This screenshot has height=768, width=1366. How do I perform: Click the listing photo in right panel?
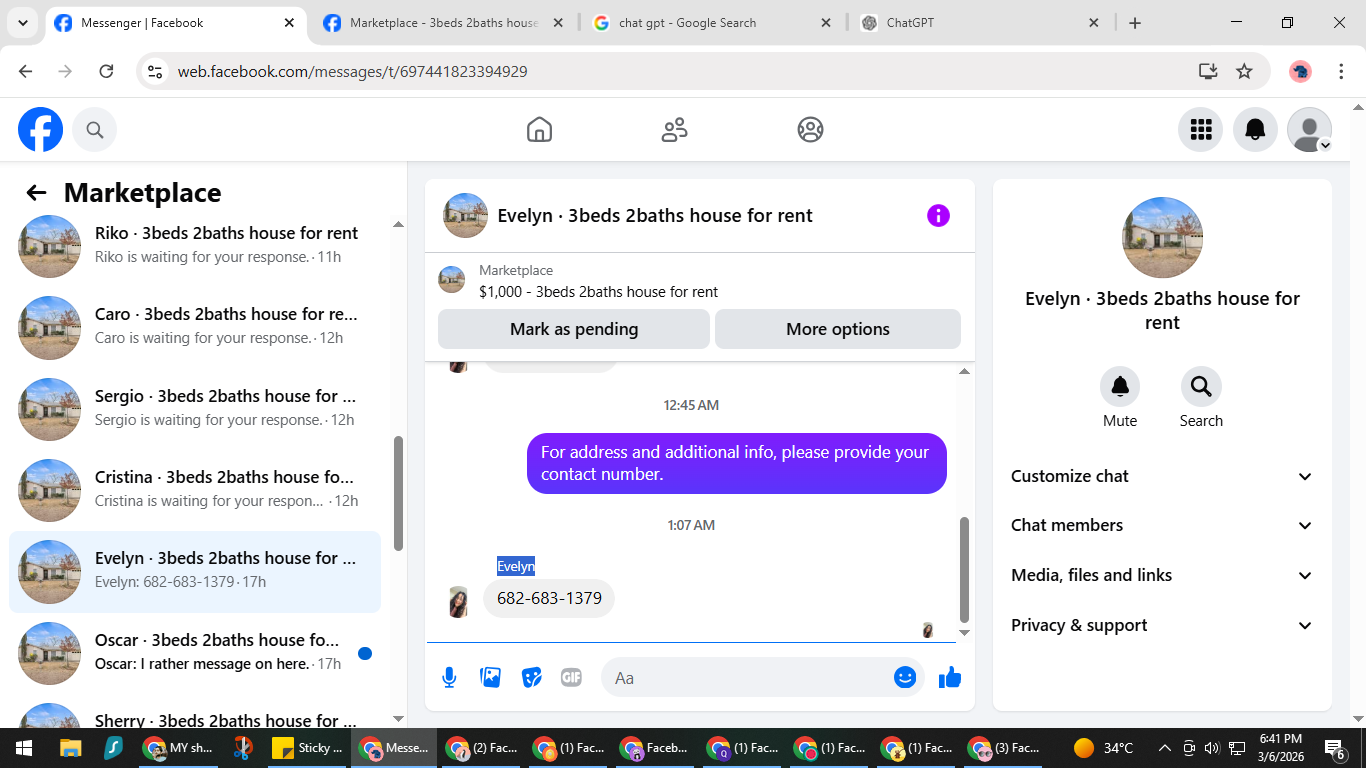coord(1162,237)
